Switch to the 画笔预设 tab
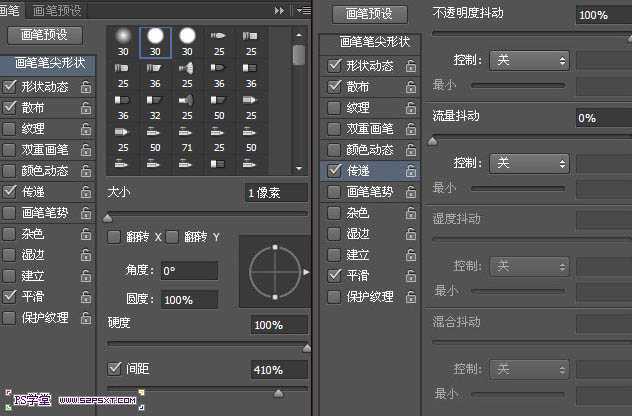Viewport: 632px width, 416px height. coord(57,10)
